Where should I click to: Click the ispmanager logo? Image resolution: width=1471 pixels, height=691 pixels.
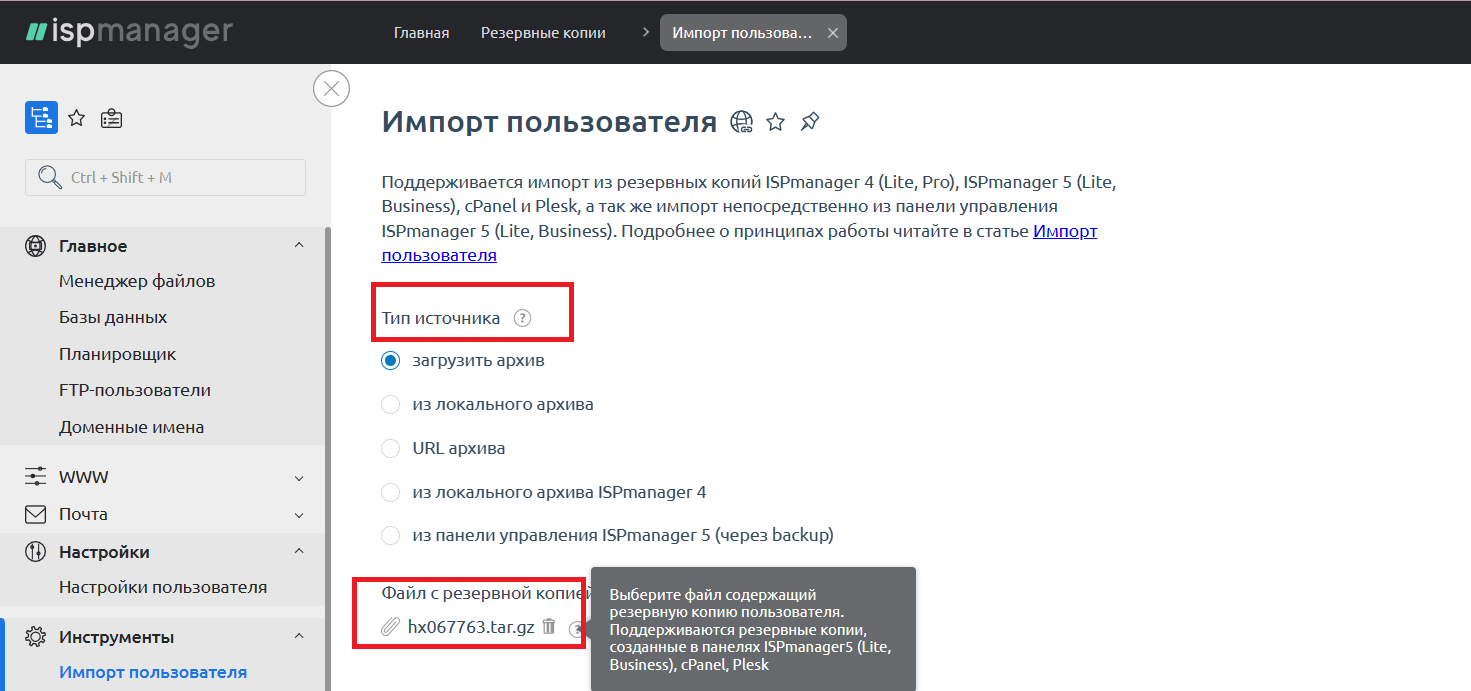(129, 31)
